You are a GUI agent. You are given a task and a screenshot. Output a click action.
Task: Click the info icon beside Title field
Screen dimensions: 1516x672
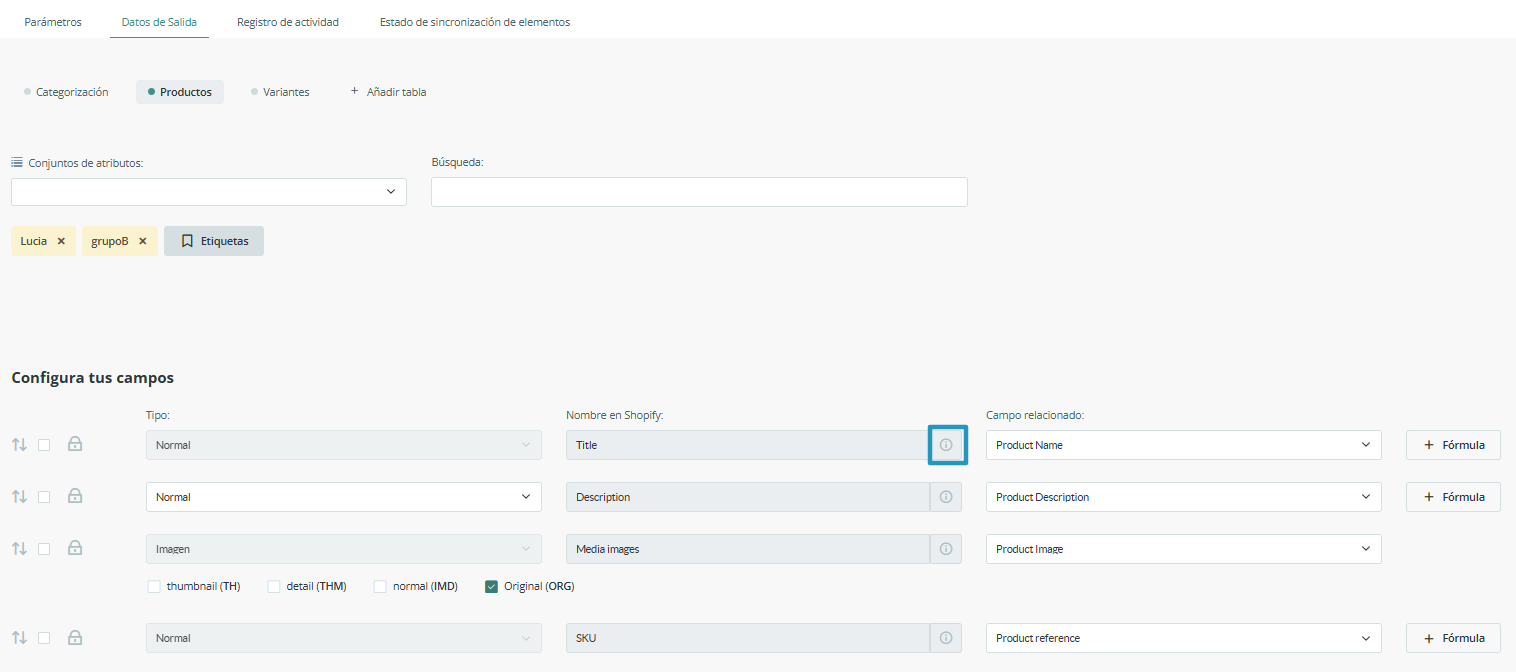(946, 445)
